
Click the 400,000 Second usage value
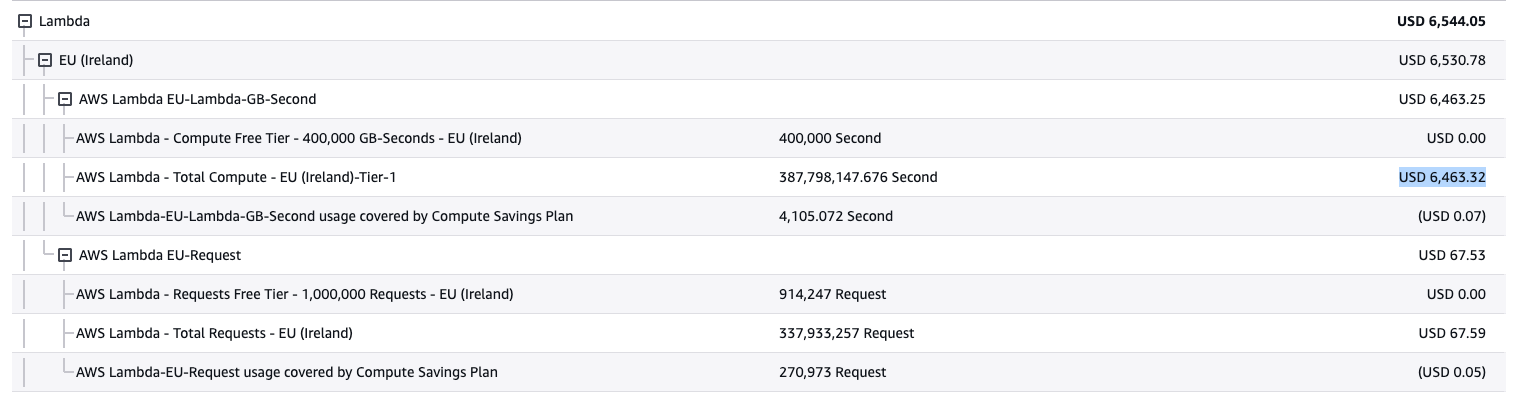(x=830, y=138)
